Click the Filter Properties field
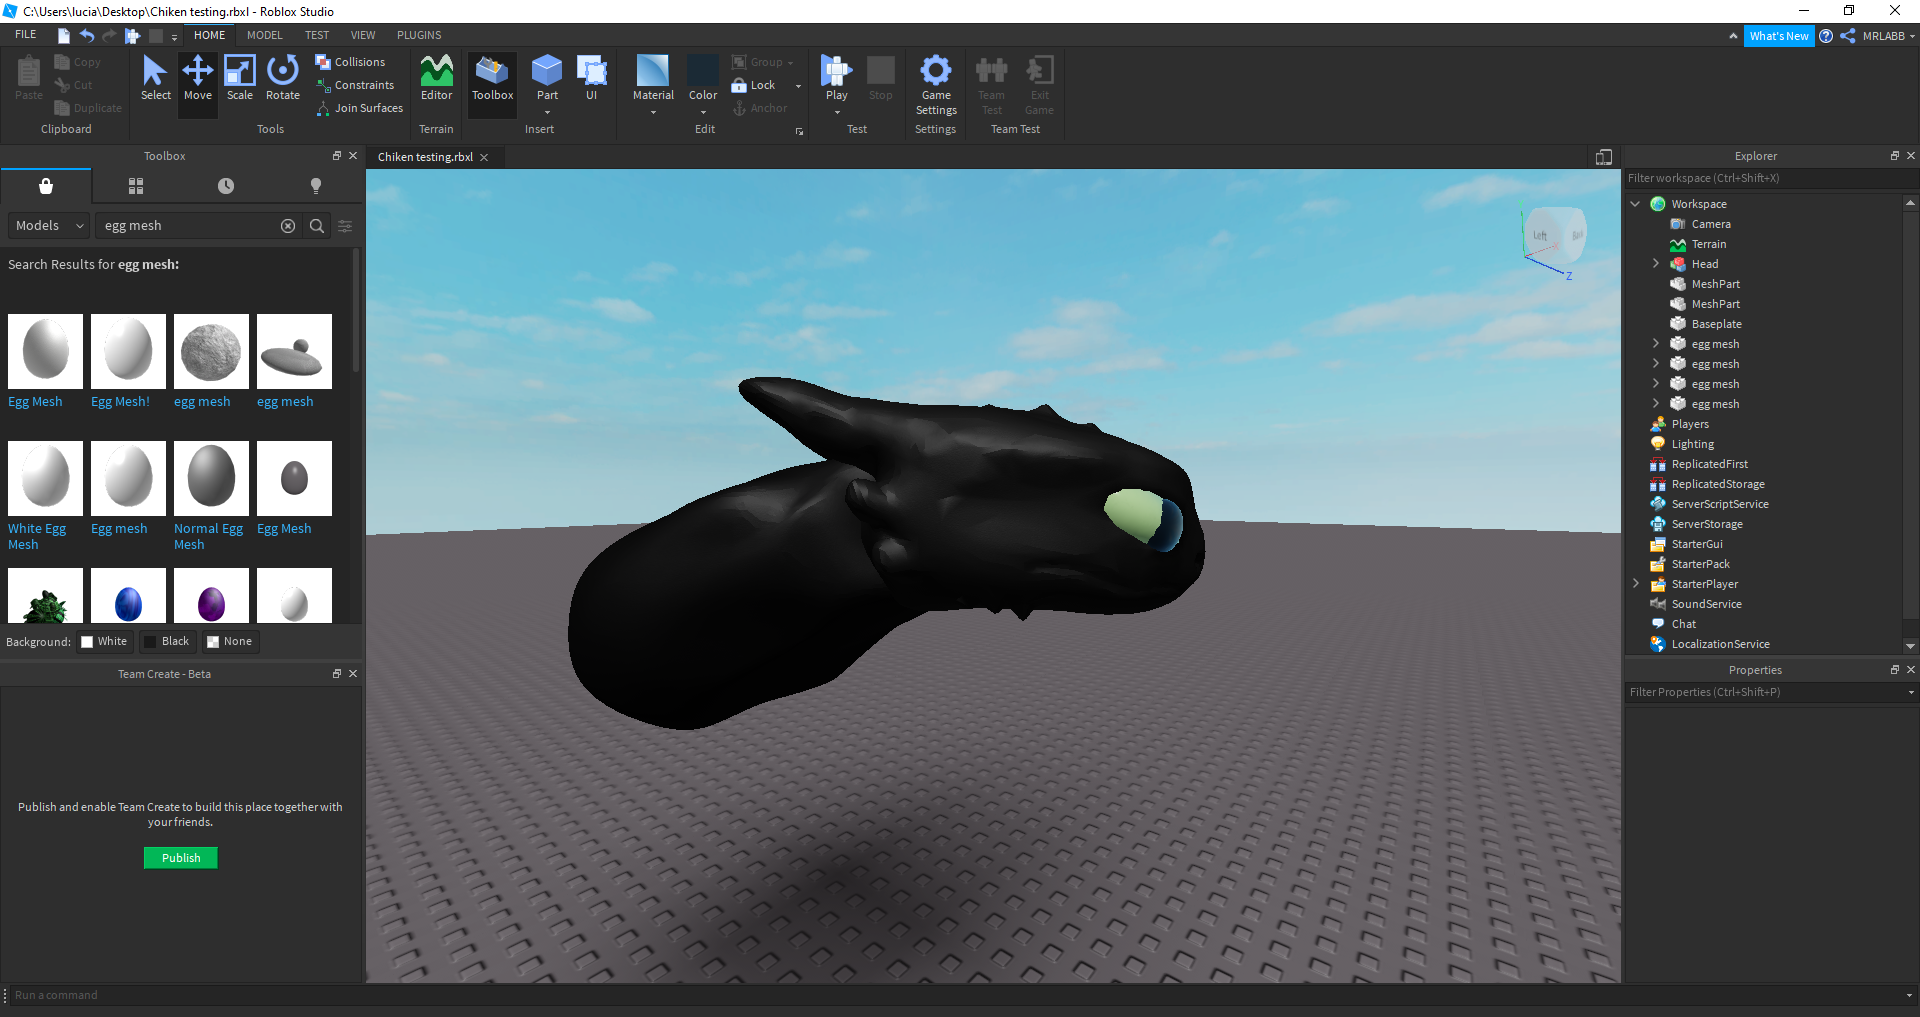Viewport: 1920px width, 1017px height. [1765, 692]
